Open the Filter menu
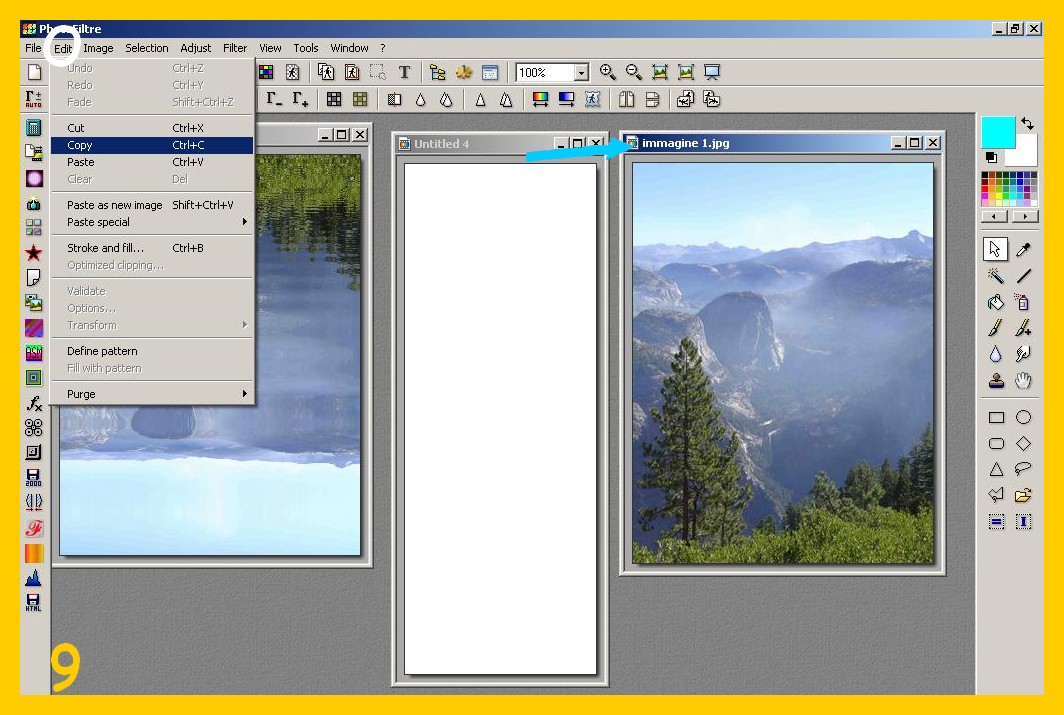Screen dimensions: 1064x715 pyautogui.click(x=235, y=48)
